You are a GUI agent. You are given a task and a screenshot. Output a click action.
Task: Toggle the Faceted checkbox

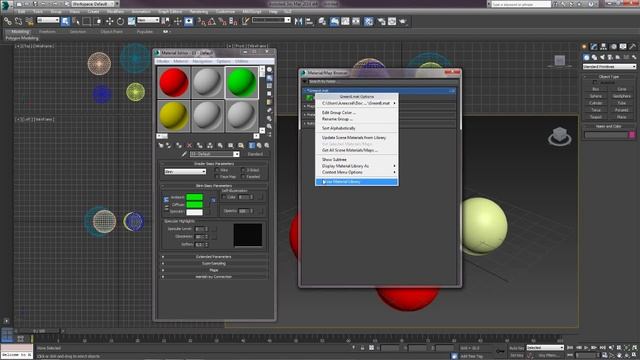(243, 177)
